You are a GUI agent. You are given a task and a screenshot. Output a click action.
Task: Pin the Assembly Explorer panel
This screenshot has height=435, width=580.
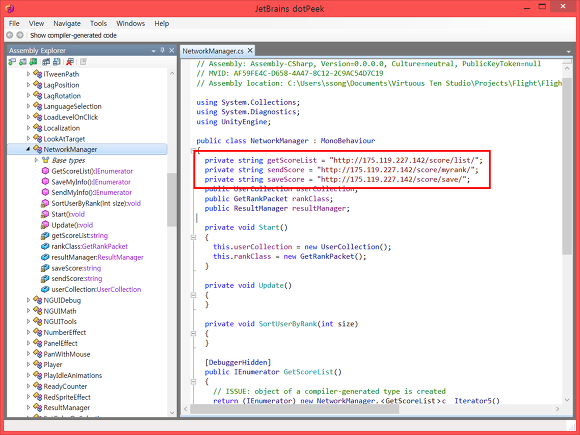[x=162, y=50]
